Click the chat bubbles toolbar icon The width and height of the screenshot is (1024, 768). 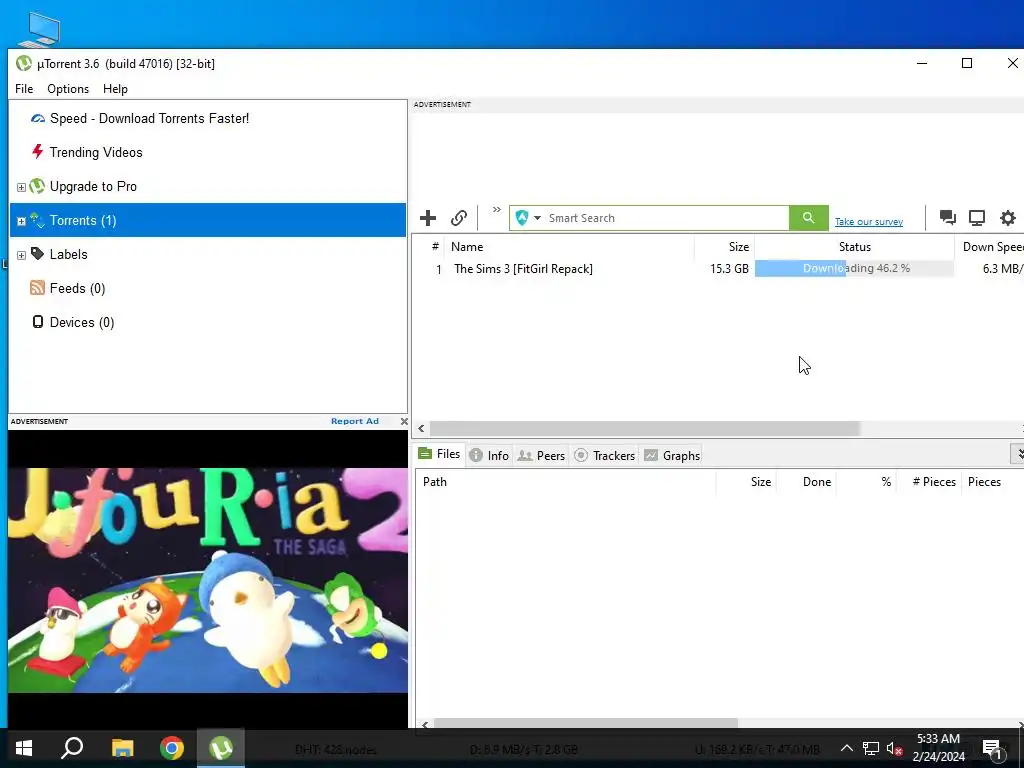click(x=948, y=217)
